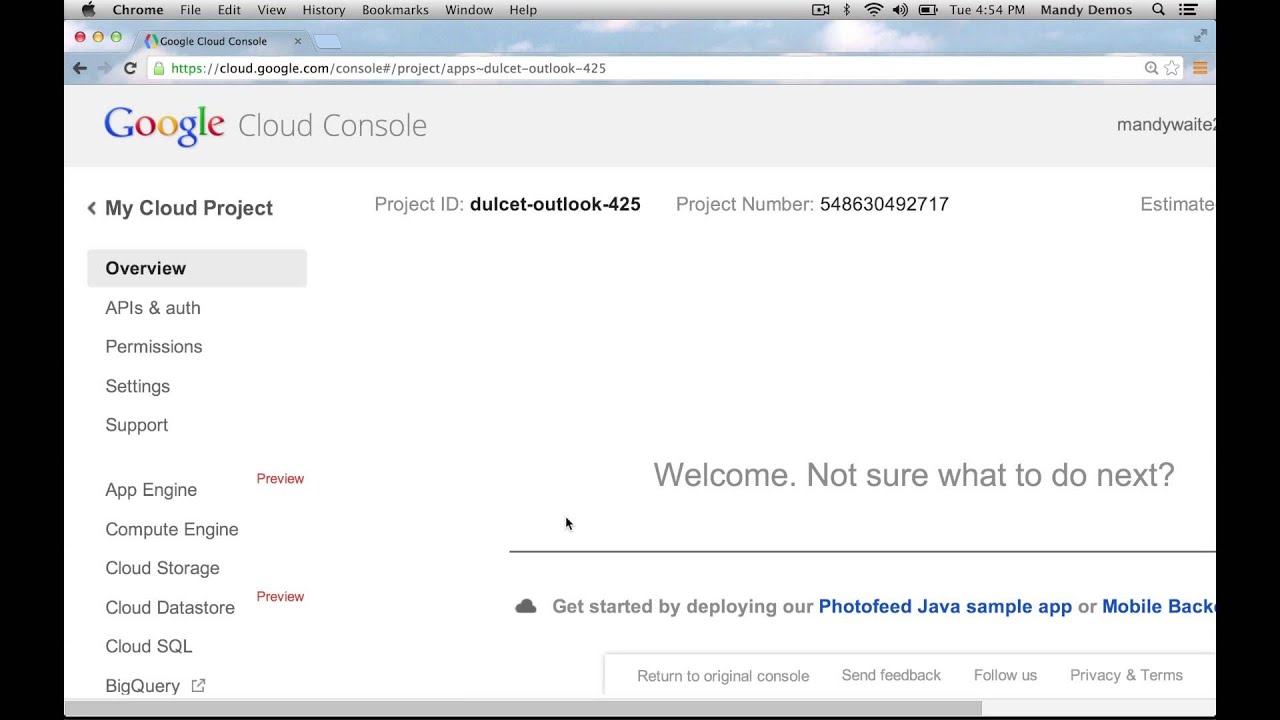Open the Chrome hamburger menu
This screenshot has height=720, width=1280.
1200,68
